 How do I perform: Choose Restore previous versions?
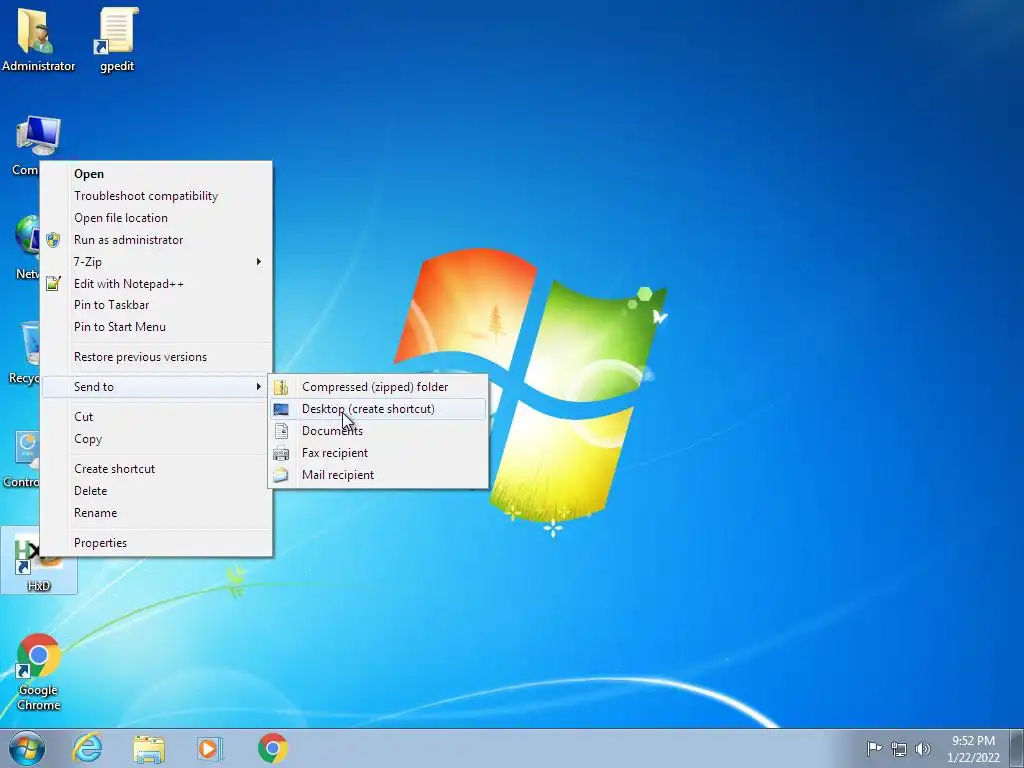(x=157, y=357)
